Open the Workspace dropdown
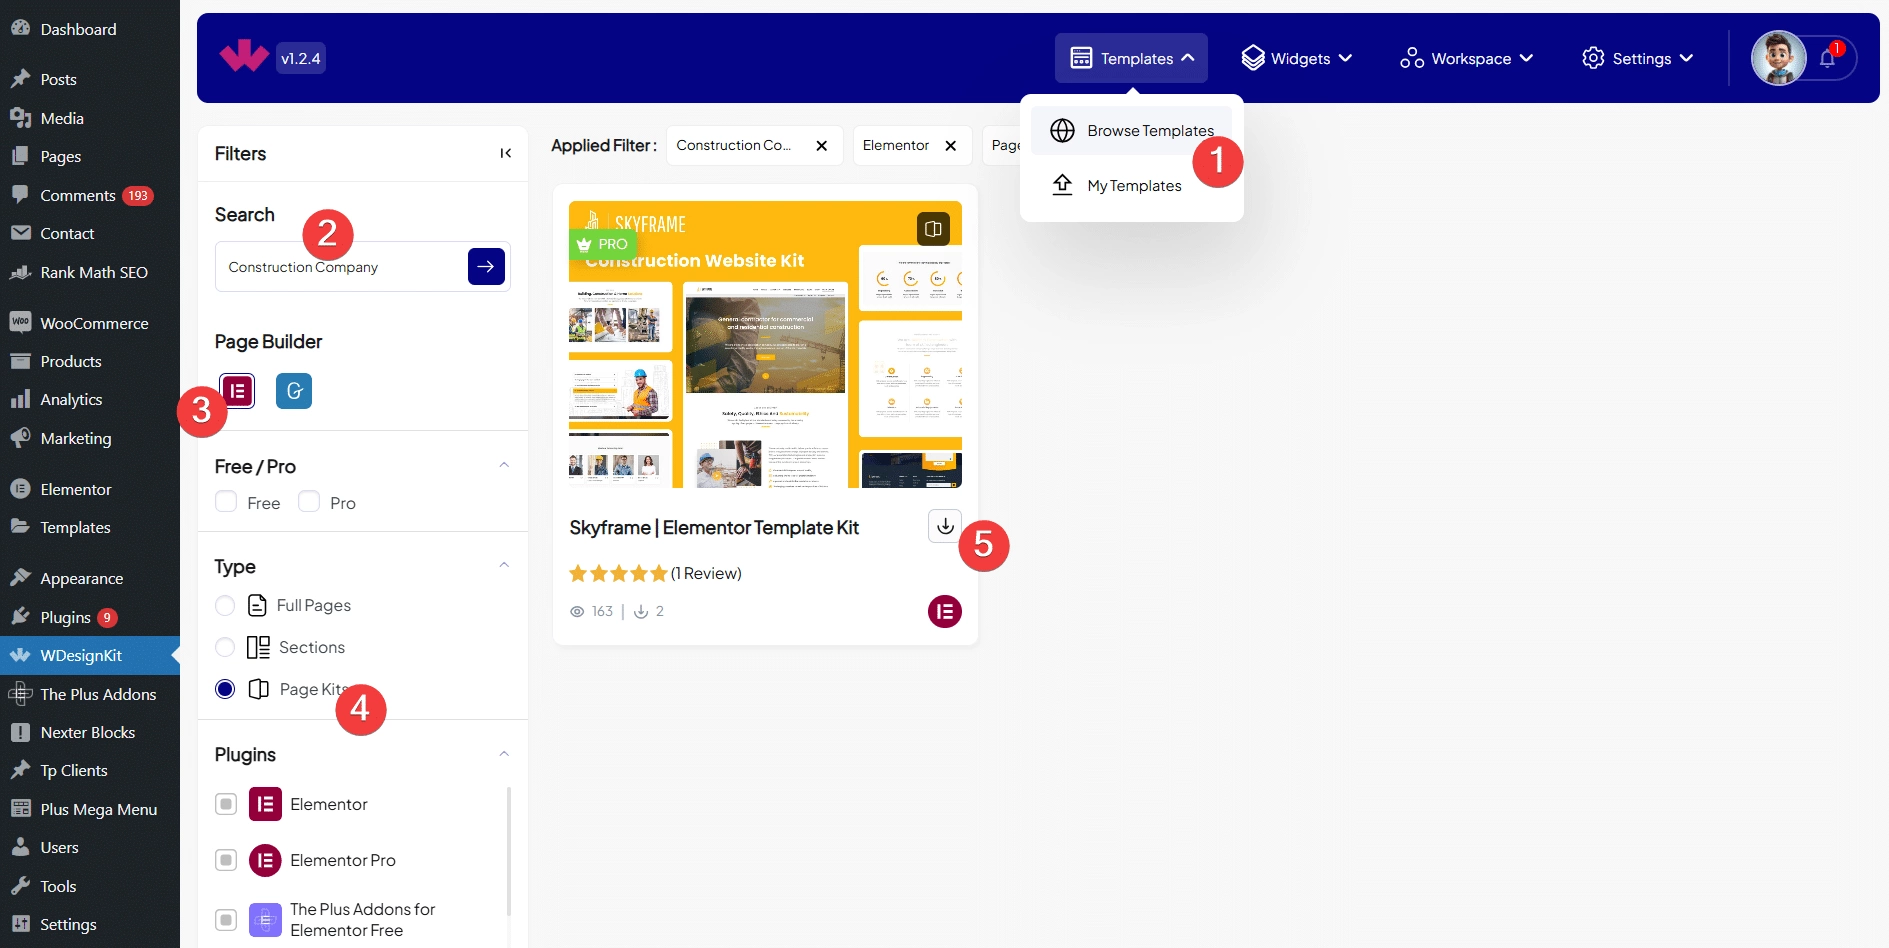 coord(1466,59)
